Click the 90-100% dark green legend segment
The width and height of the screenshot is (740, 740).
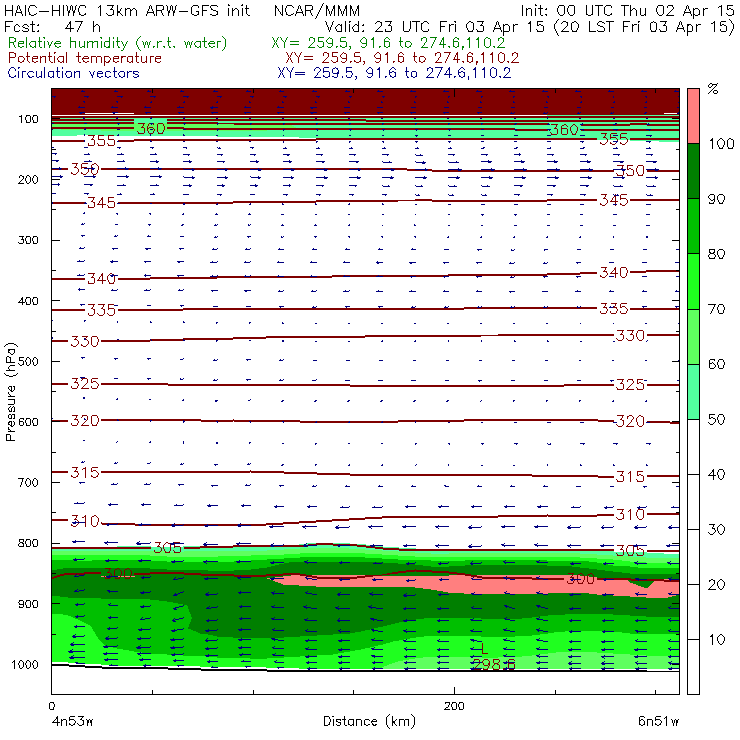click(693, 171)
